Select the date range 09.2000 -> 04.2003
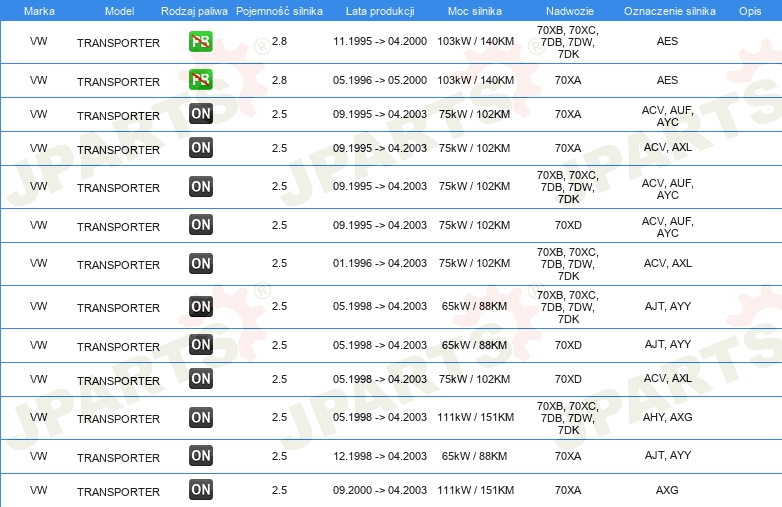This screenshot has height=507, width=782. pos(380,490)
